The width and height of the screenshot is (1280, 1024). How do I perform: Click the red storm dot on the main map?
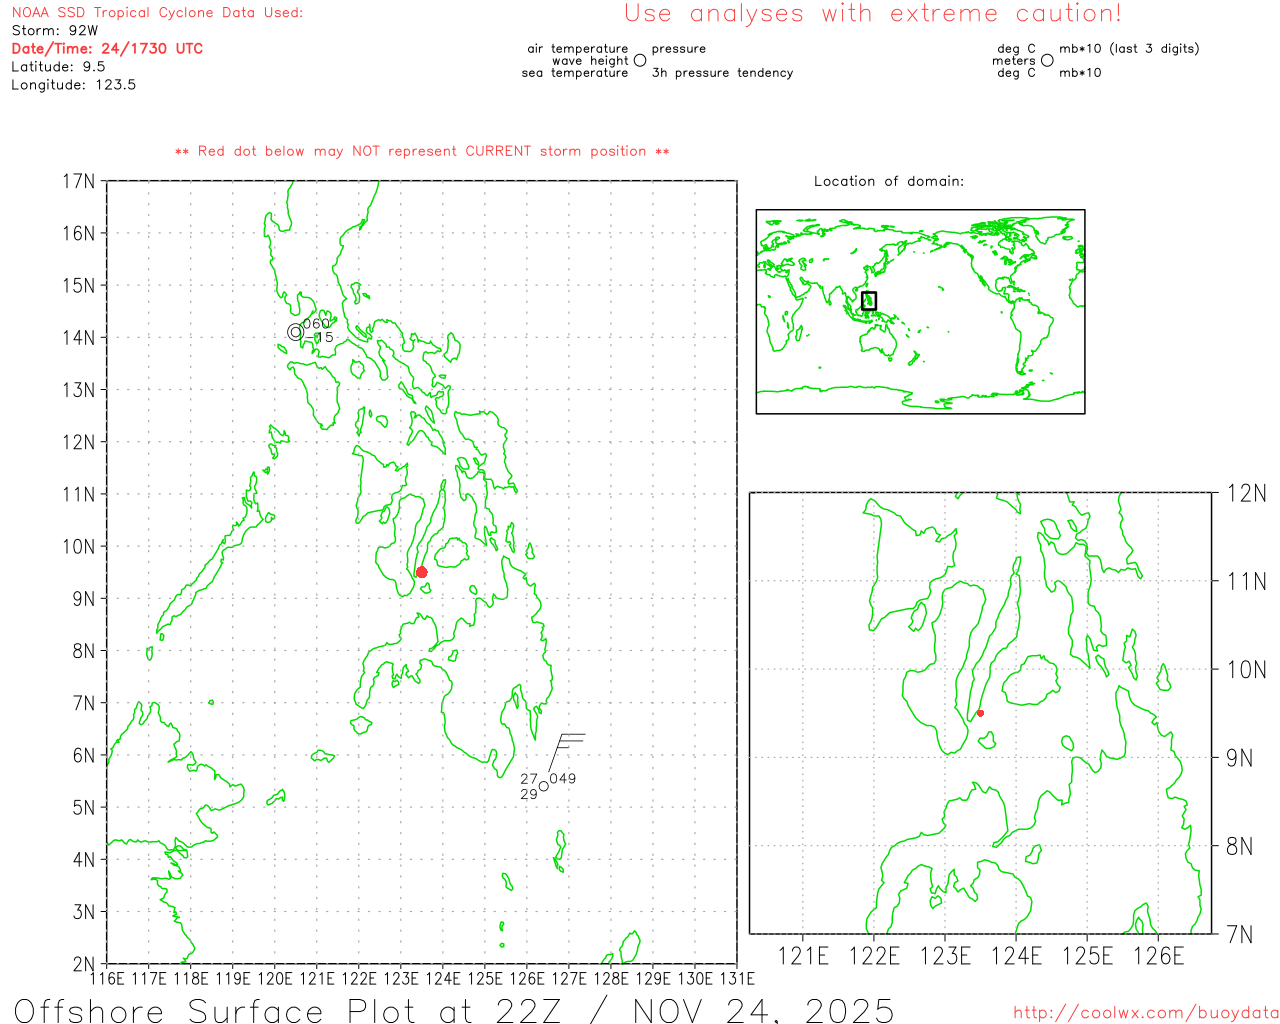tap(421, 572)
